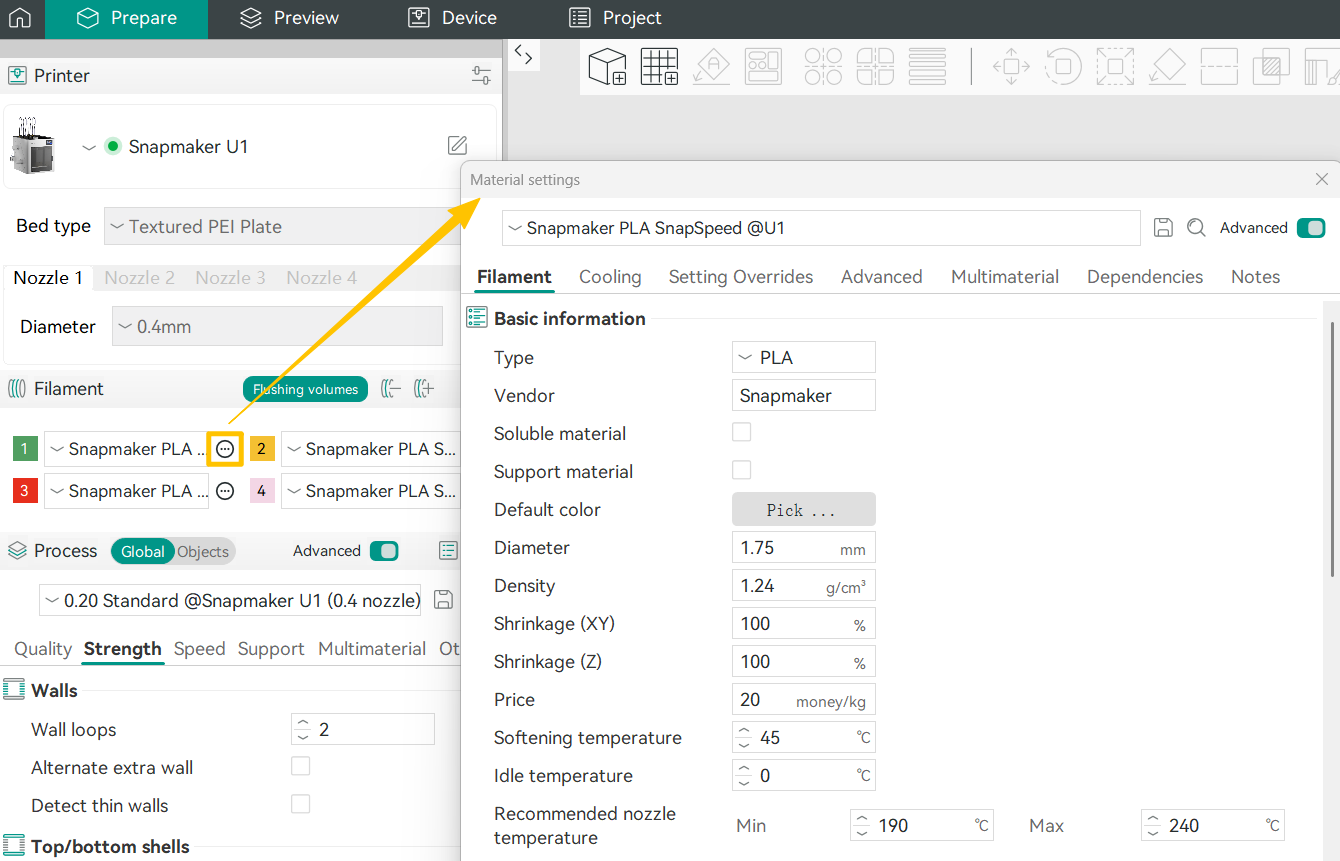
Task: Open filament 1 more options button
Action: (225, 450)
